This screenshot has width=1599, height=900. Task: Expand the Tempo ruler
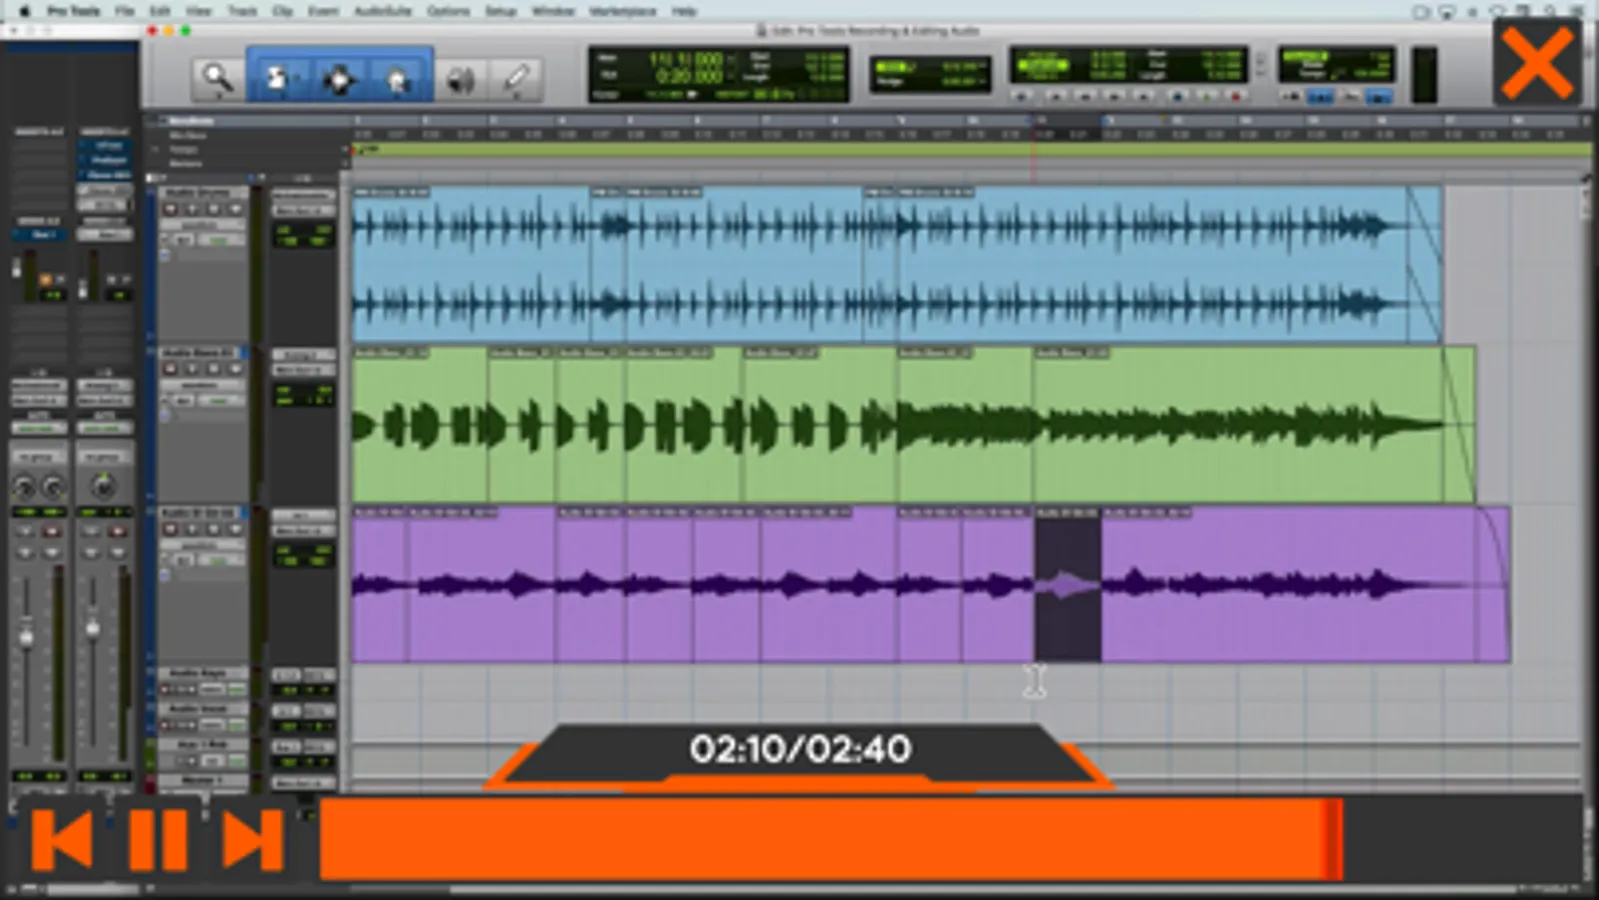pos(155,149)
